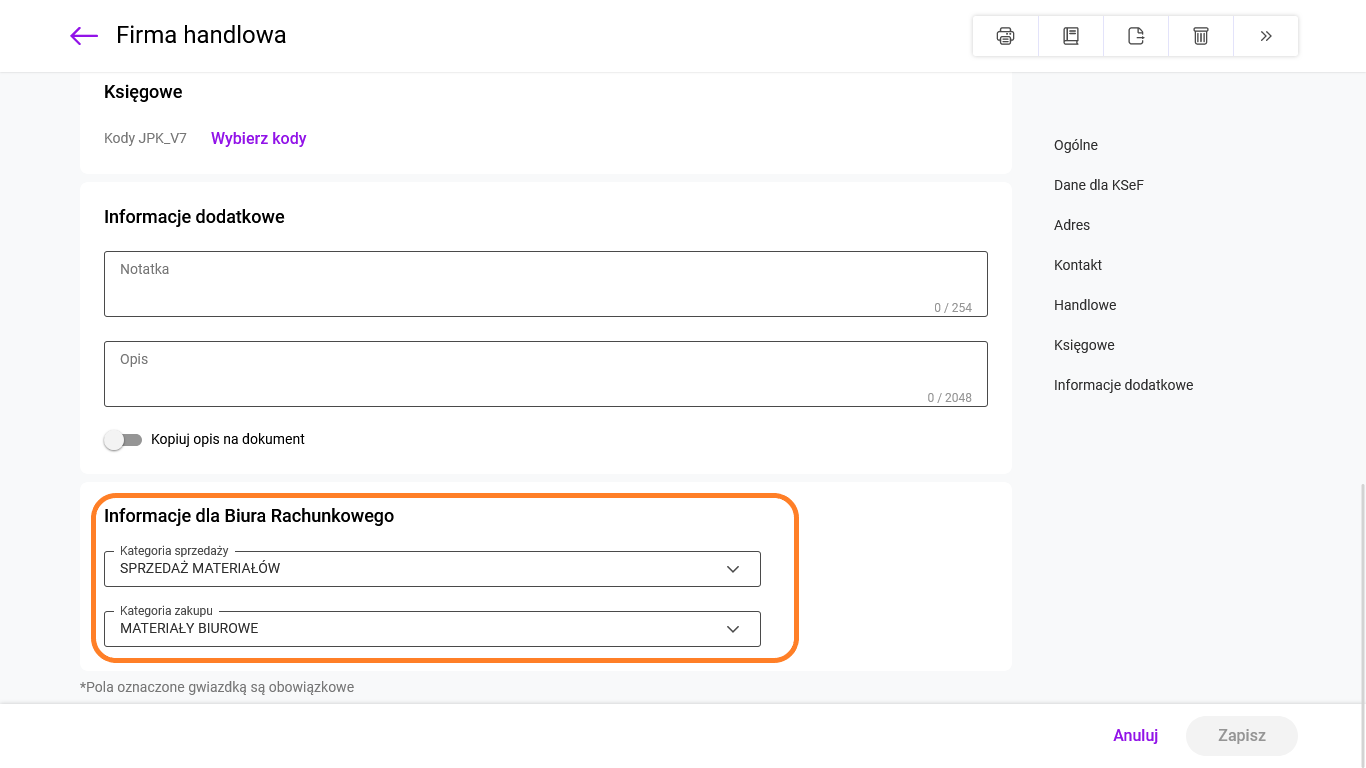Jump to Ogólne section
This screenshot has height=768, width=1366.
click(1076, 145)
